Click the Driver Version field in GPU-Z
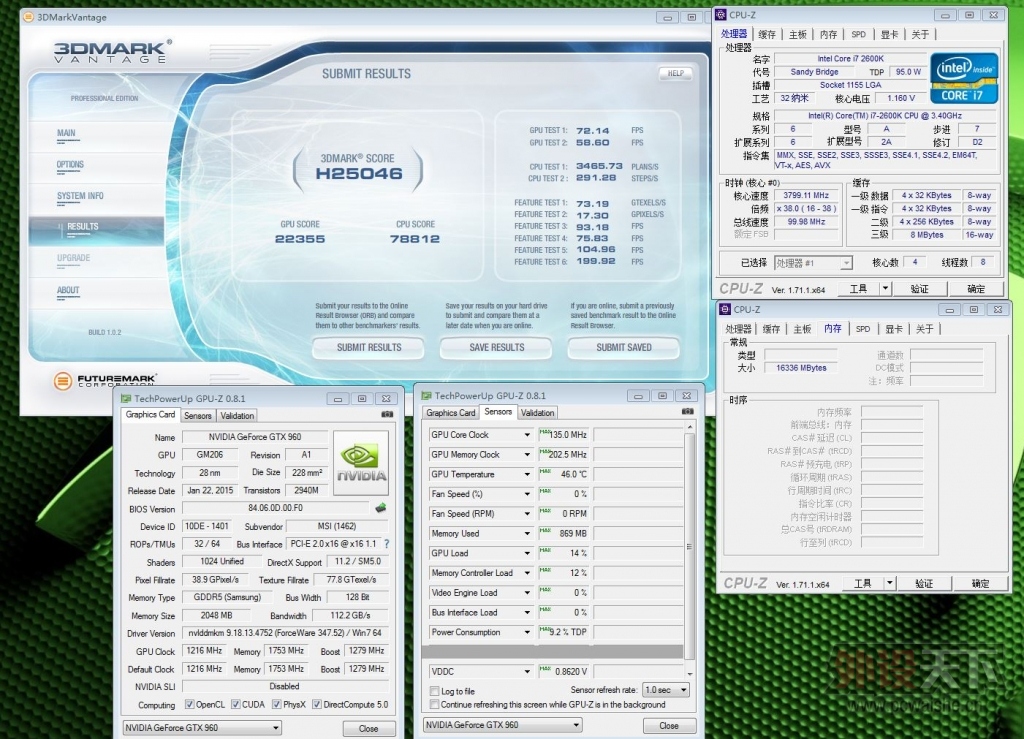 coord(285,633)
